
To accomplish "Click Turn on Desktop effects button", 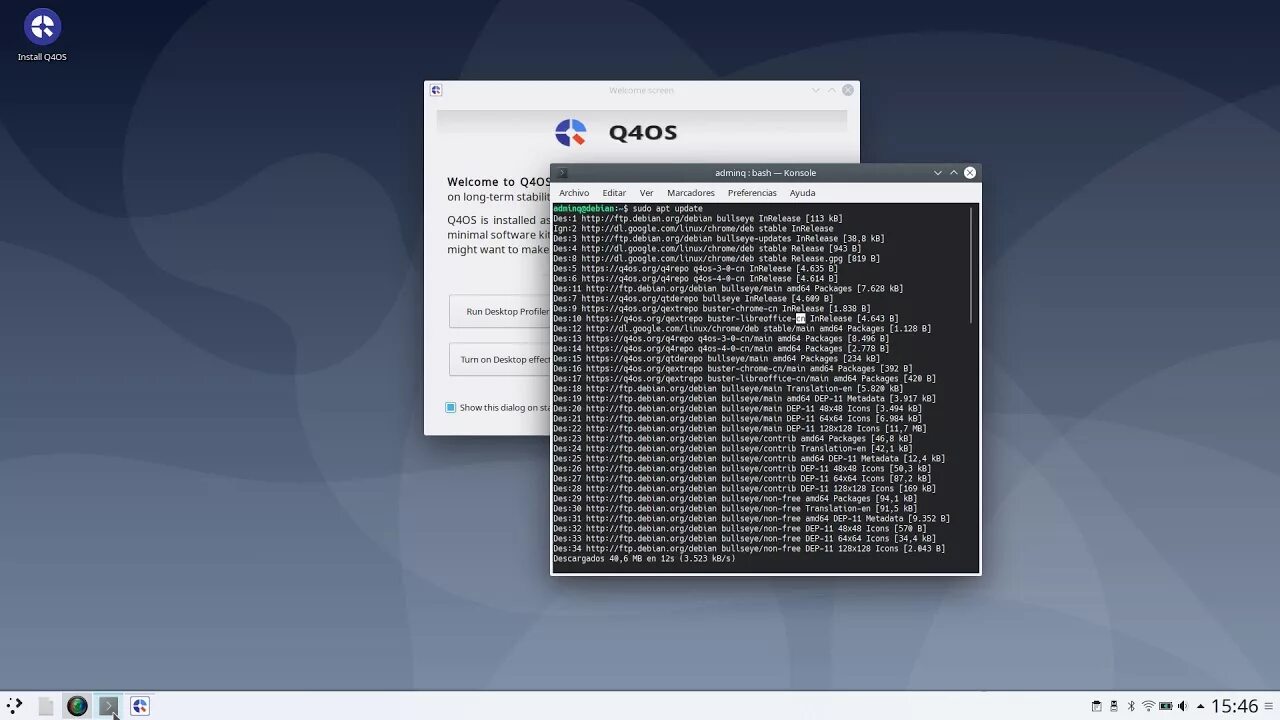I will tap(500, 360).
